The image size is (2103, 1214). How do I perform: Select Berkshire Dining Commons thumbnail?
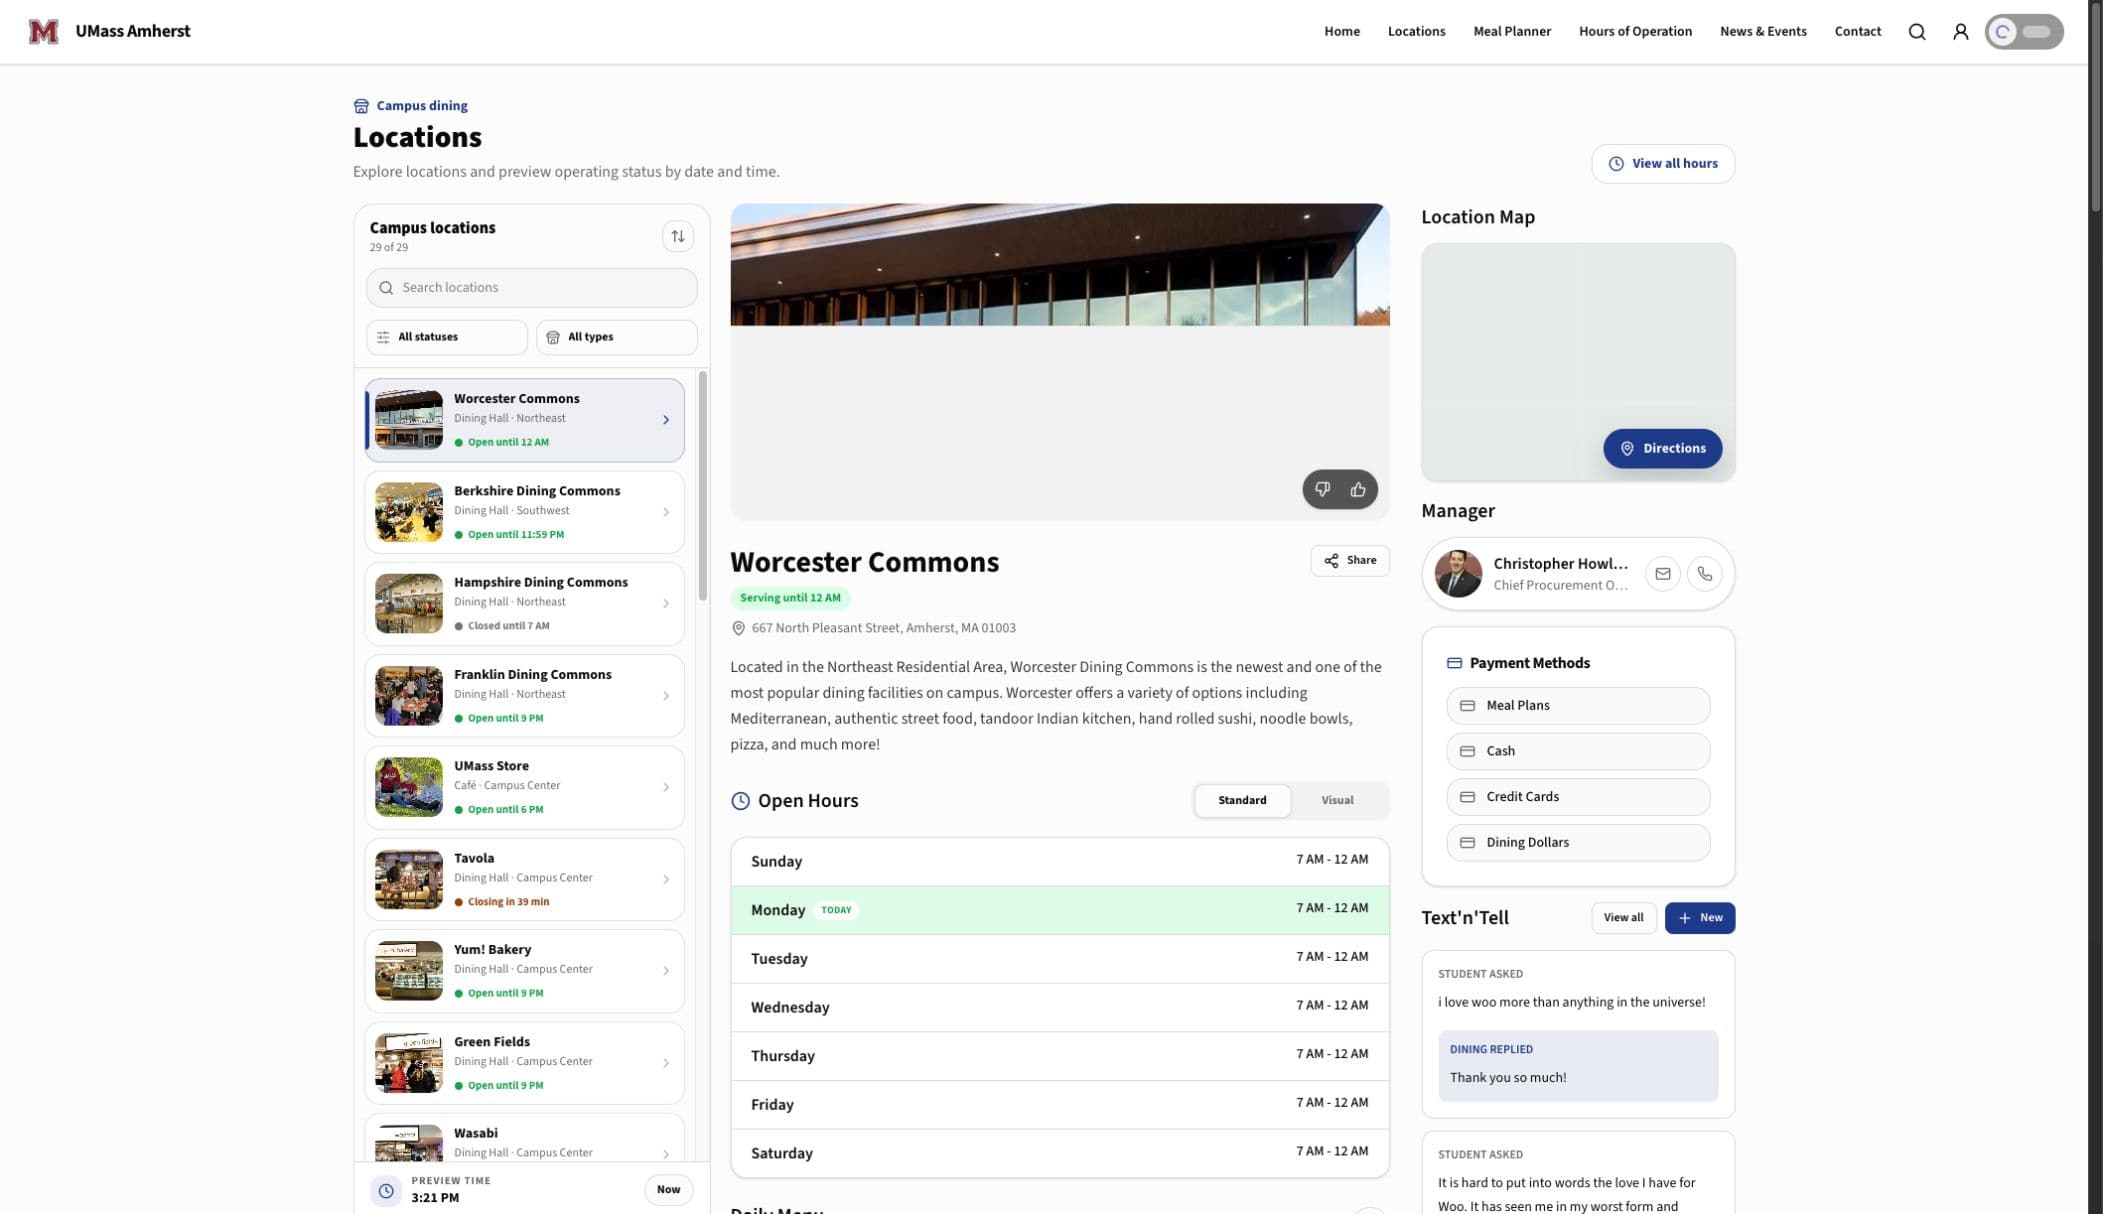click(408, 512)
